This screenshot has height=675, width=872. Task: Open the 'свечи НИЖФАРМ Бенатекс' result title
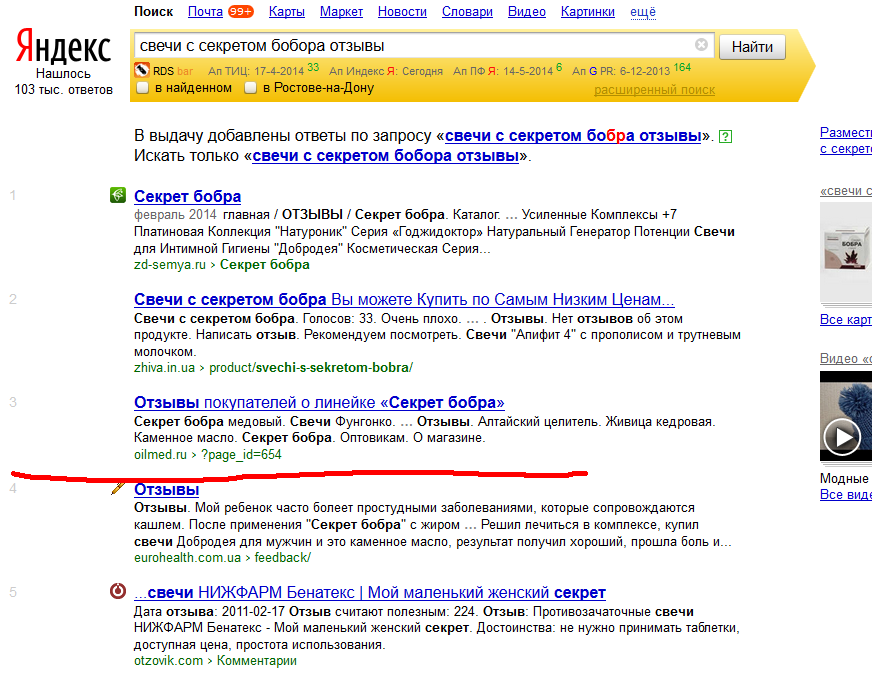[370, 593]
